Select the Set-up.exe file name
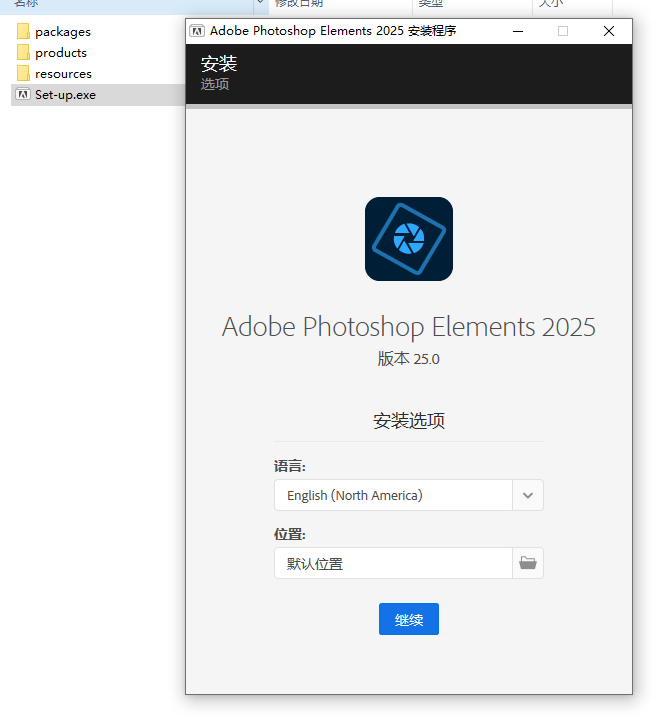The height and width of the screenshot is (720, 653). (66, 95)
